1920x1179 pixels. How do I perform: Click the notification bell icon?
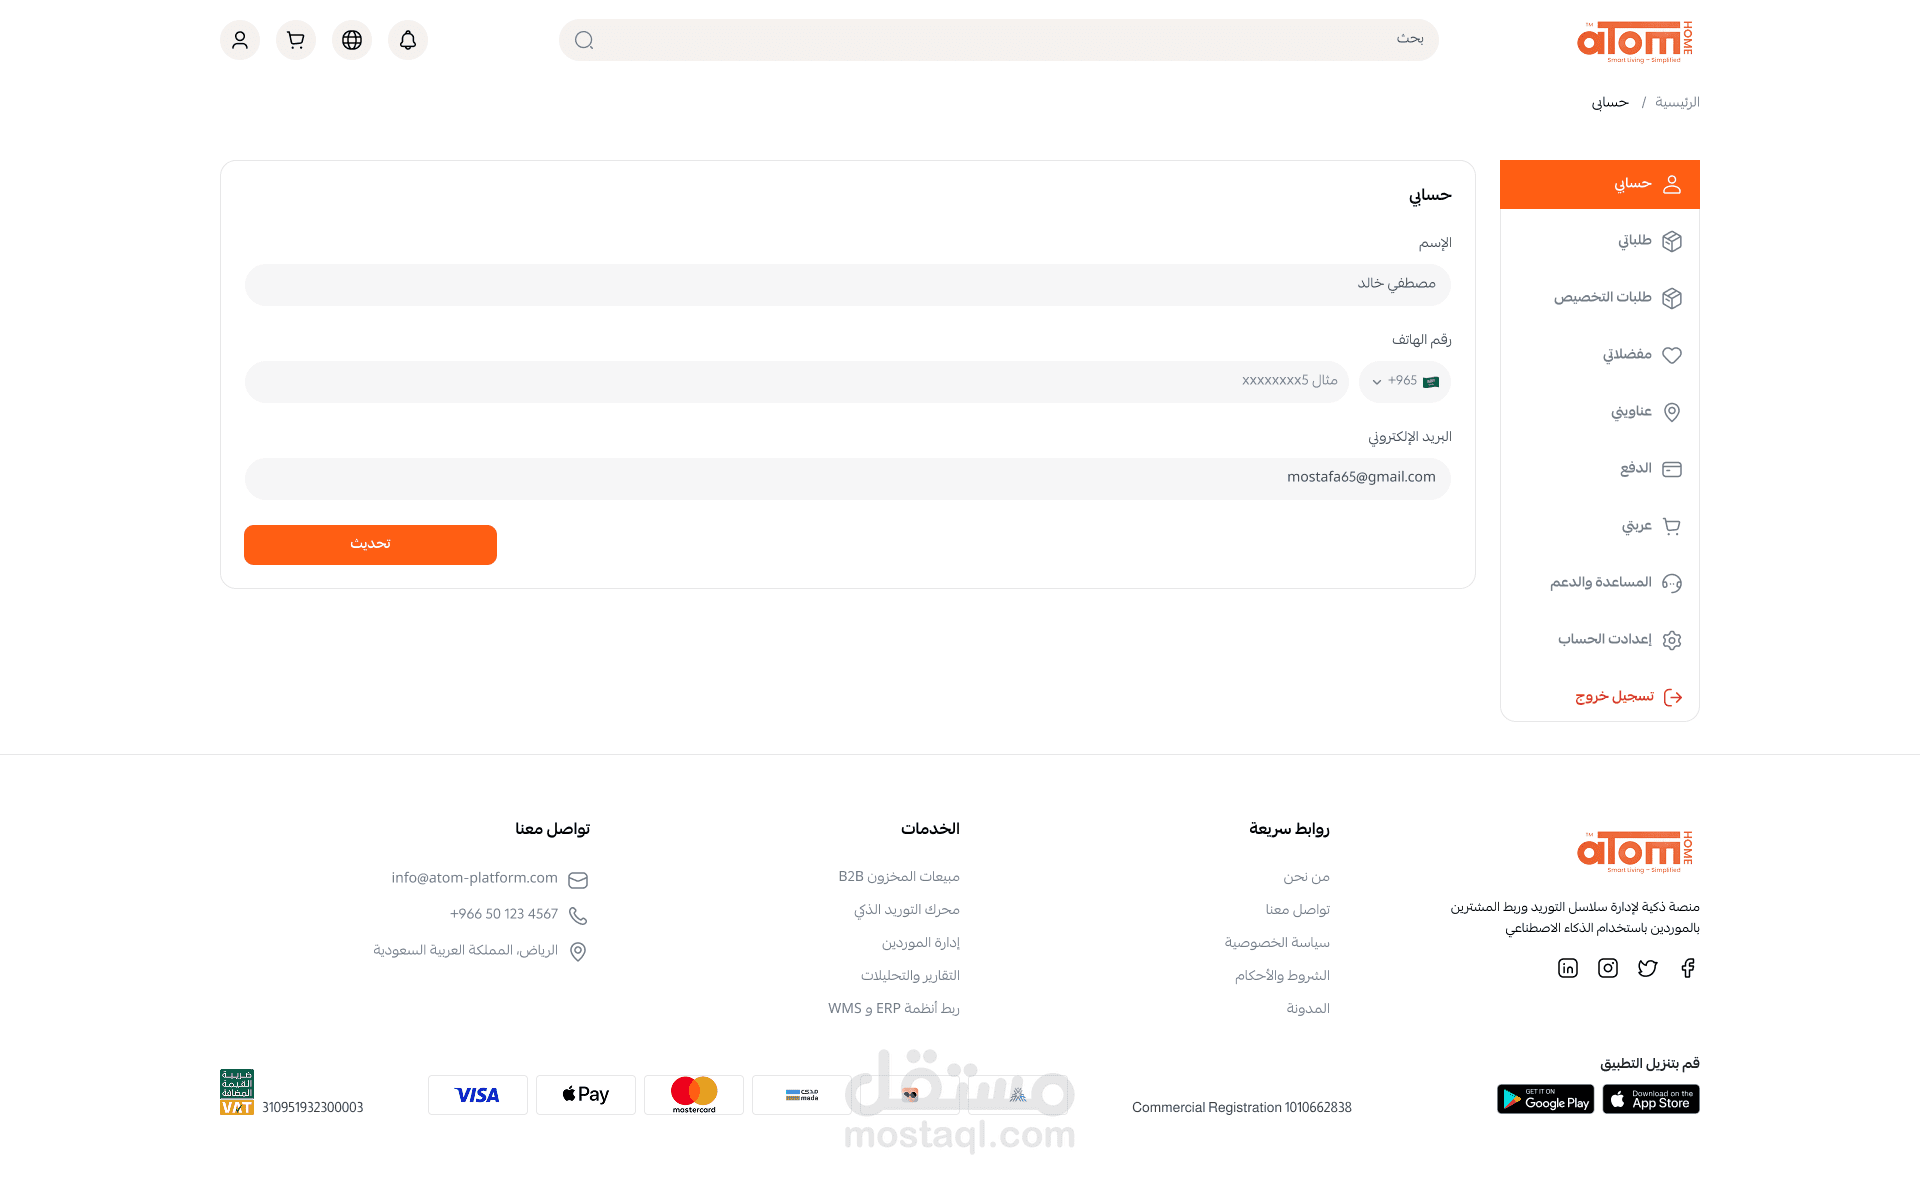(408, 40)
